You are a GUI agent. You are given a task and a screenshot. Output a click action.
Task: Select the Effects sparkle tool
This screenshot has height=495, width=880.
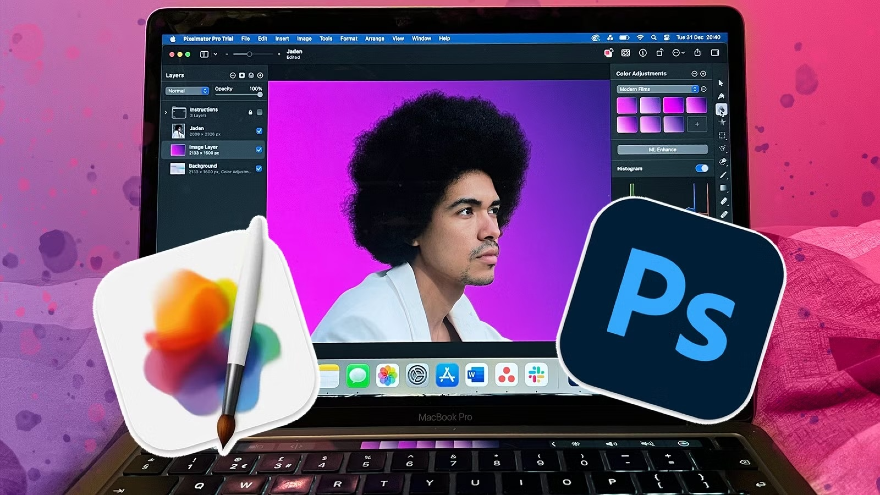(x=722, y=122)
